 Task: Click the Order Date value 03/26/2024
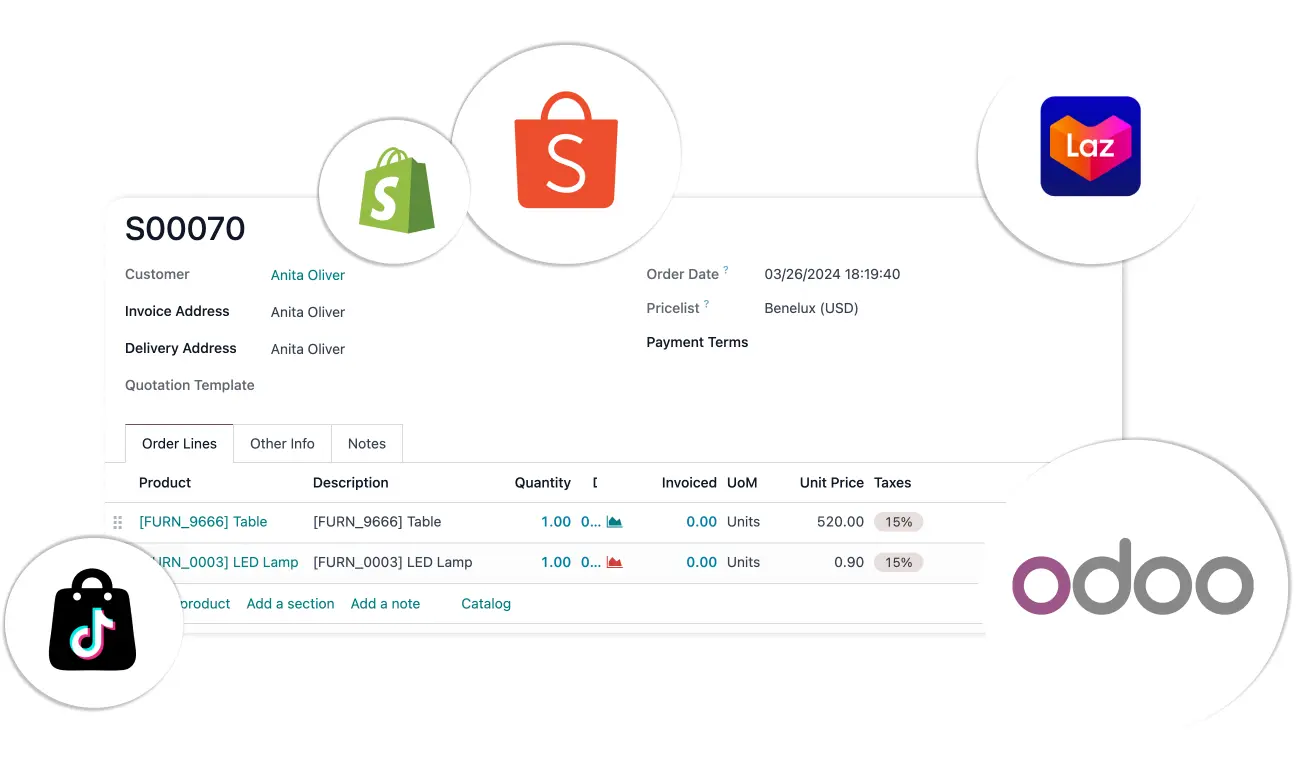click(x=832, y=274)
